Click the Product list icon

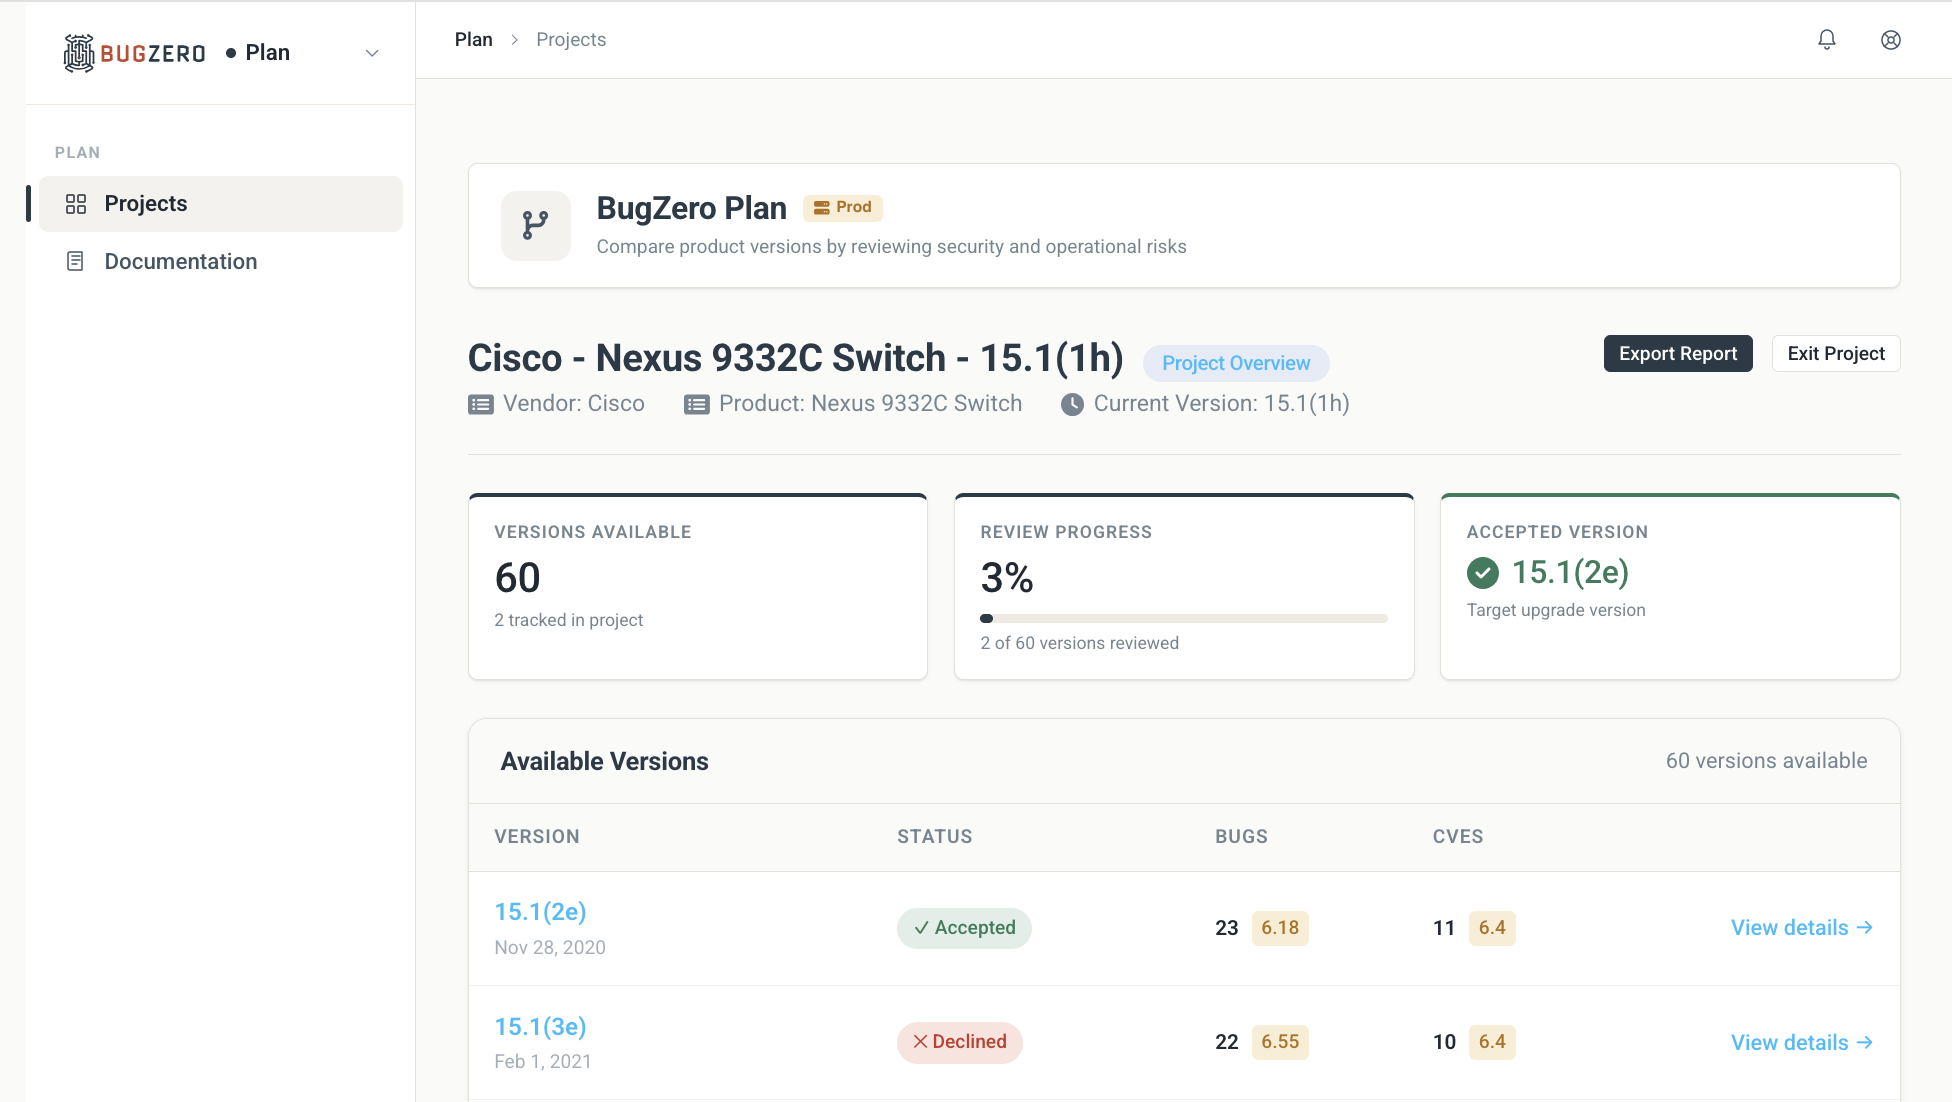pyautogui.click(x=697, y=405)
